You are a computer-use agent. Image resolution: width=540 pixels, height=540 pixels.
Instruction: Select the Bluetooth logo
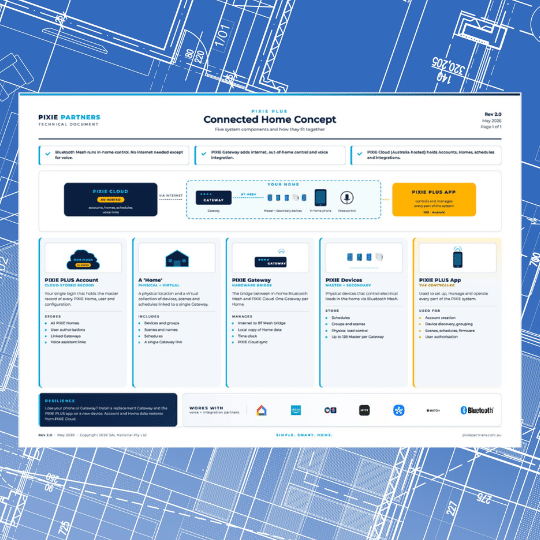click(x=477, y=410)
